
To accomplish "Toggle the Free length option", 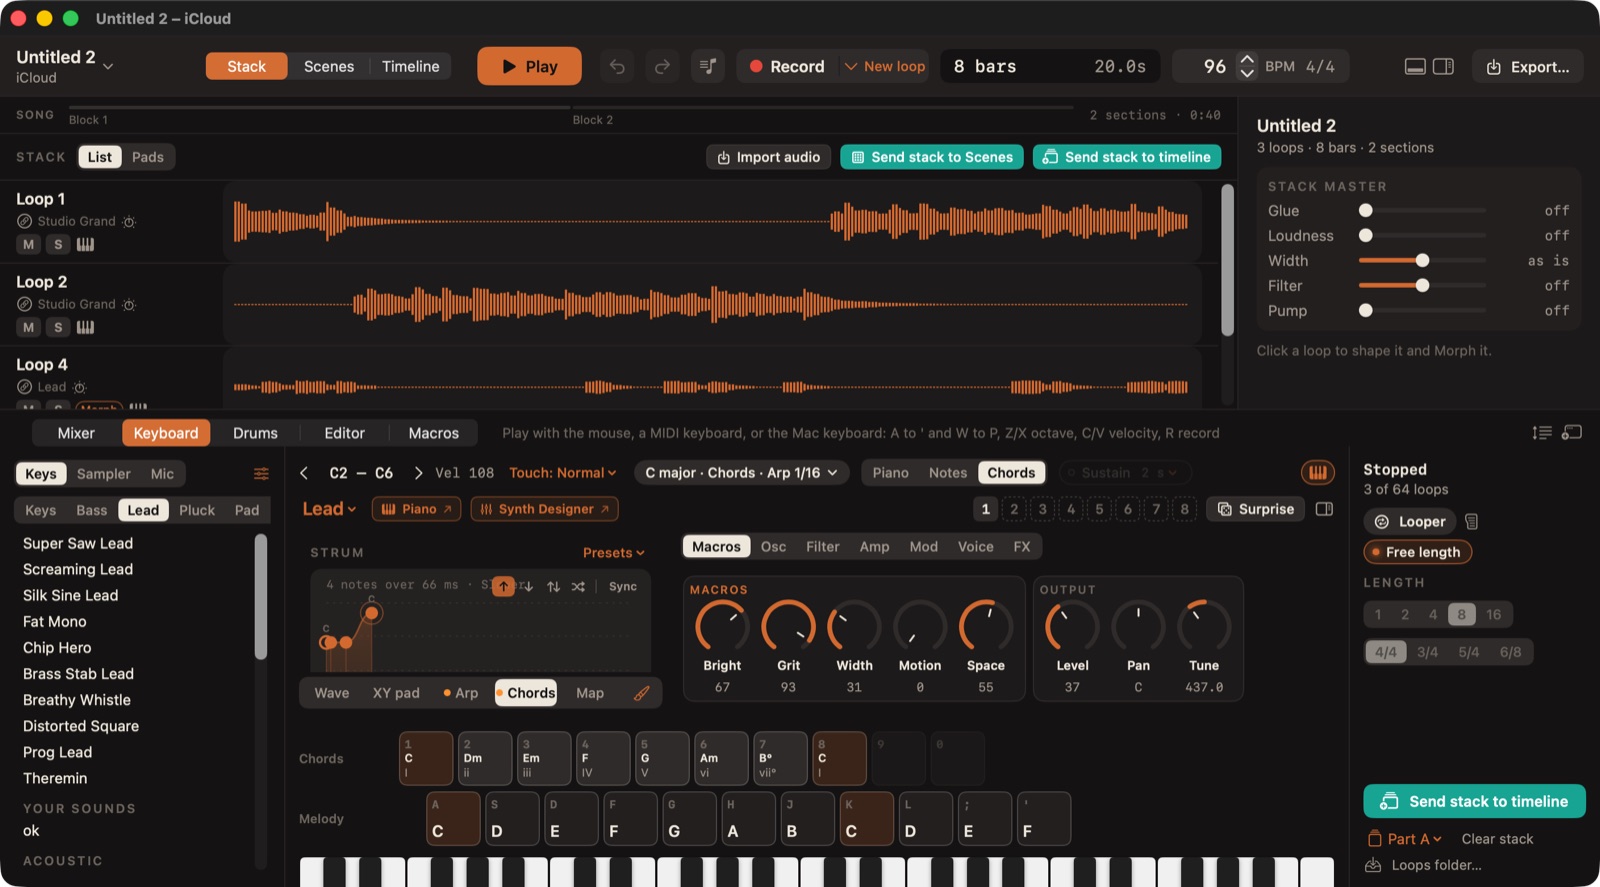I will [x=1417, y=552].
